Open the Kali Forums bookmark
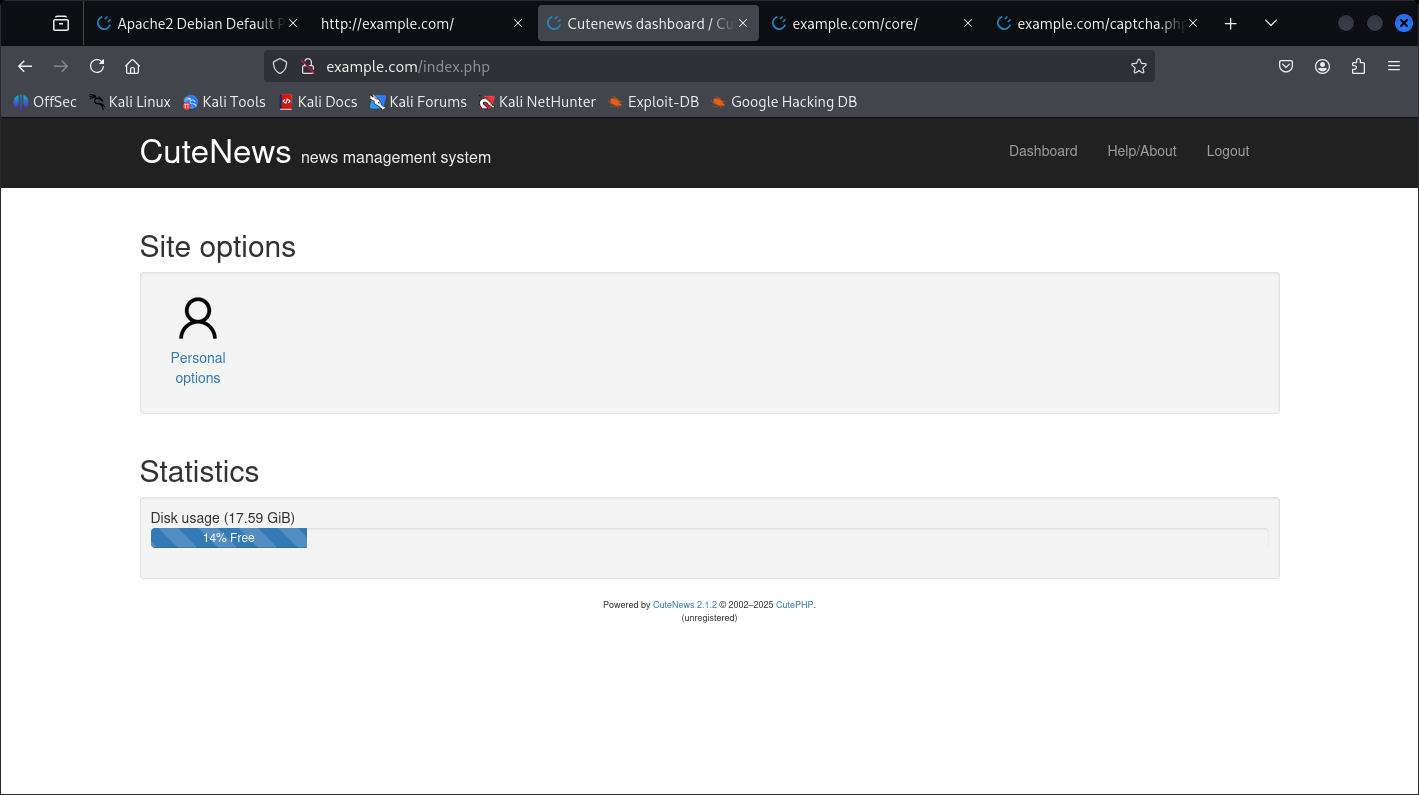Viewport: 1419px width, 795px height. [x=418, y=102]
